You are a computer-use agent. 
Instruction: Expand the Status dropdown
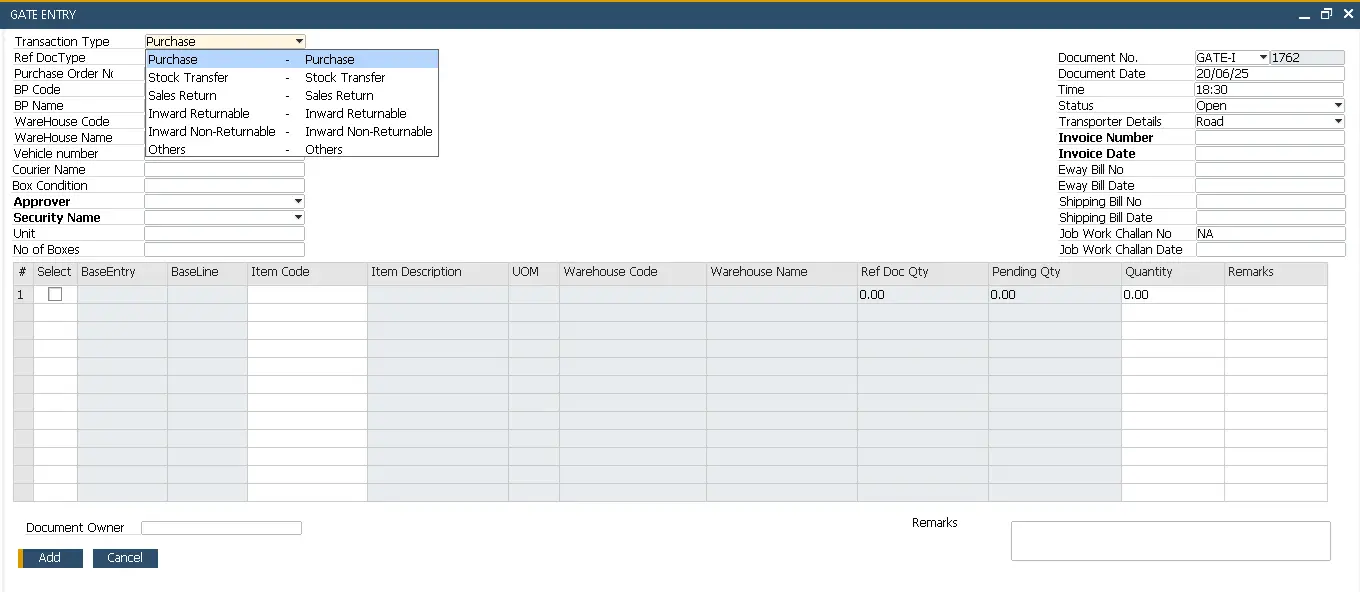tap(1338, 106)
